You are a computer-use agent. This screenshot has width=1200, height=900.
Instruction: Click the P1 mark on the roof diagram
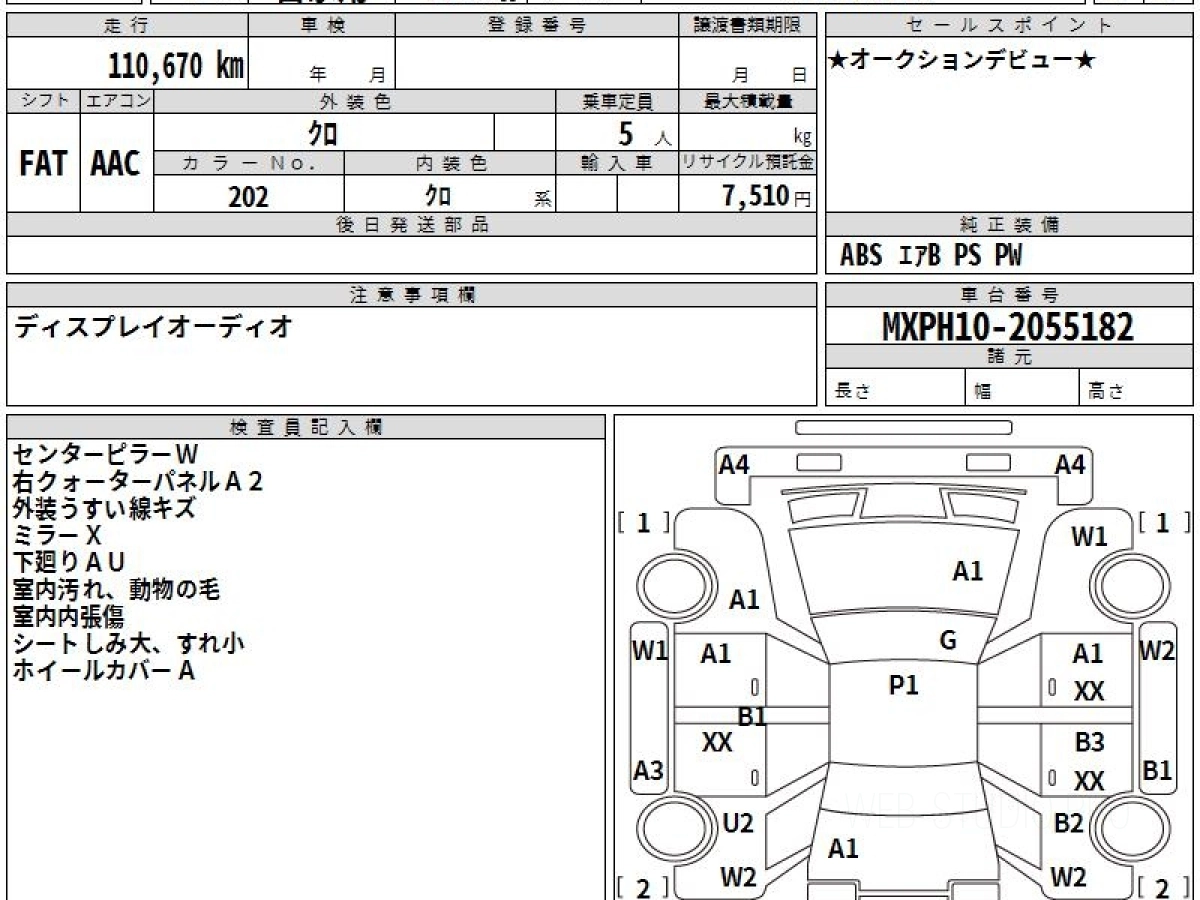pyautogui.click(x=903, y=685)
